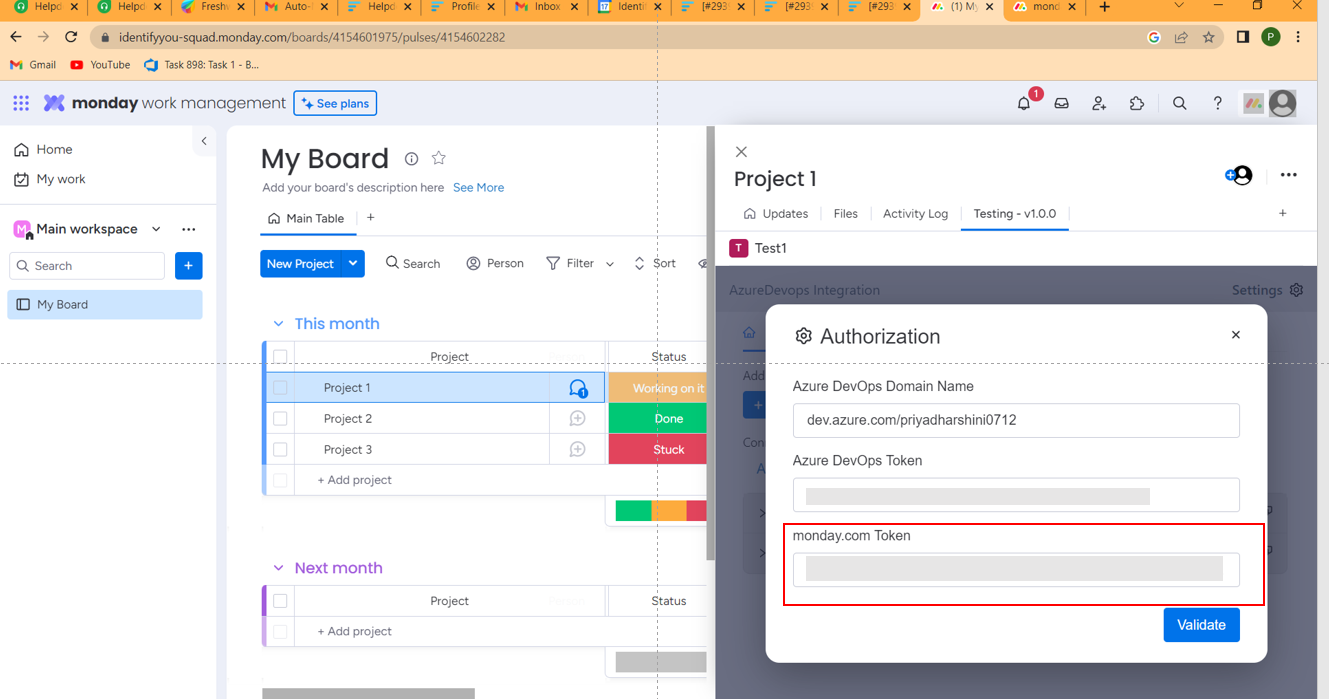This screenshot has width=1329, height=699.
Task: Open Project 1 panel more options menu
Action: coord(1288,175)
